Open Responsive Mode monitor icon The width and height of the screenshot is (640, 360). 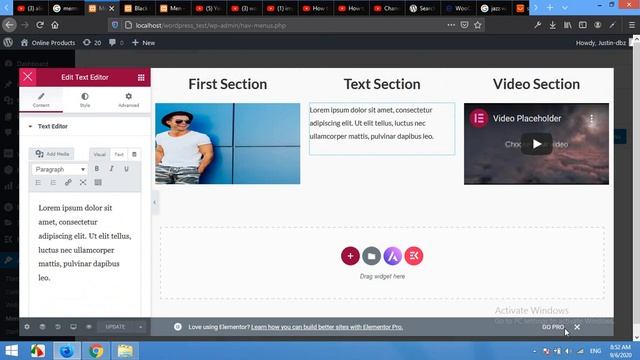[x=73, y=327]
